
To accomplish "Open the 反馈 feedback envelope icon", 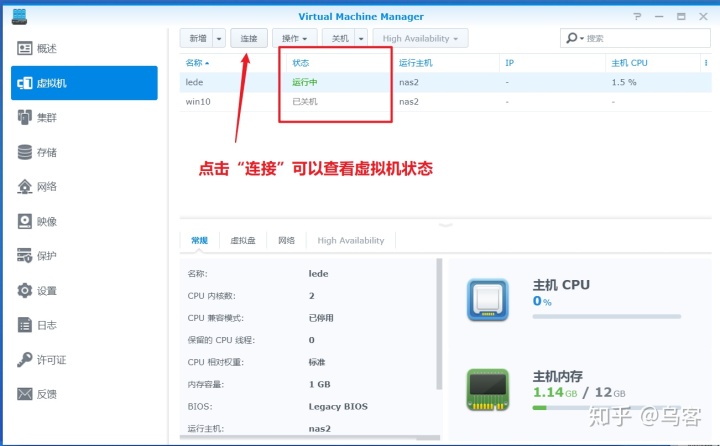I will [25, 394].
